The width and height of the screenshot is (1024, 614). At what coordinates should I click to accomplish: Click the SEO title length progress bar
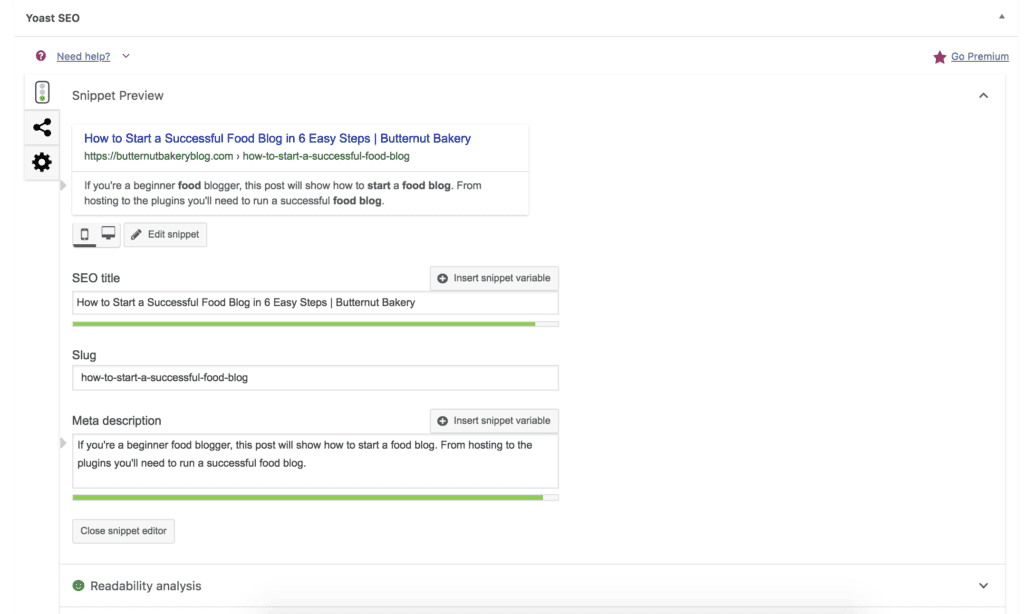click(x=315, y=324)
